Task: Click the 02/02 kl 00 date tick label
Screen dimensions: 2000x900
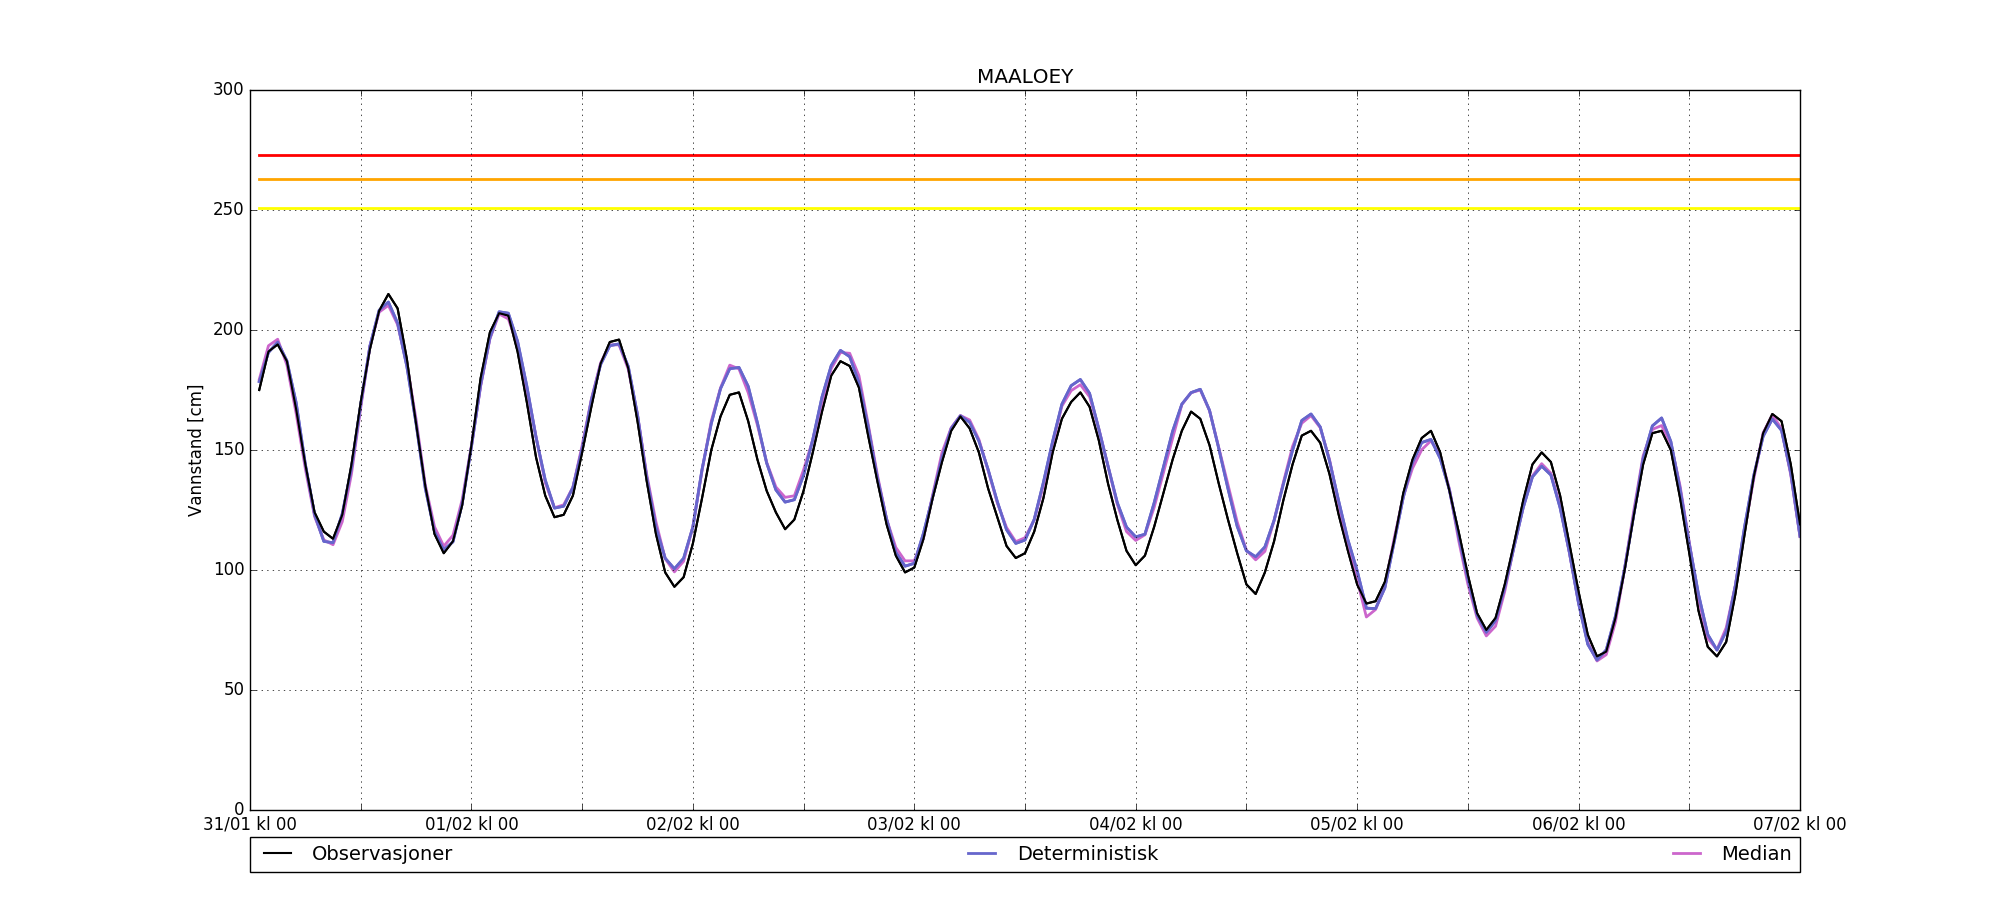Action: pos(693,825)
